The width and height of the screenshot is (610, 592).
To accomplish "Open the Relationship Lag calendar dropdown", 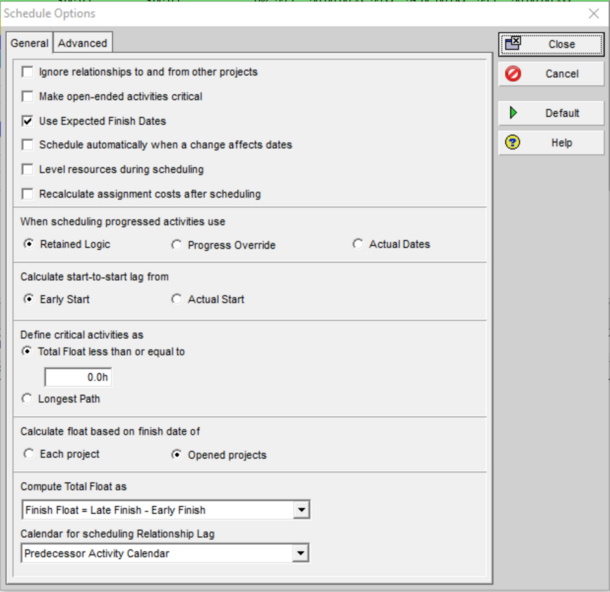I will coord(302,553).
